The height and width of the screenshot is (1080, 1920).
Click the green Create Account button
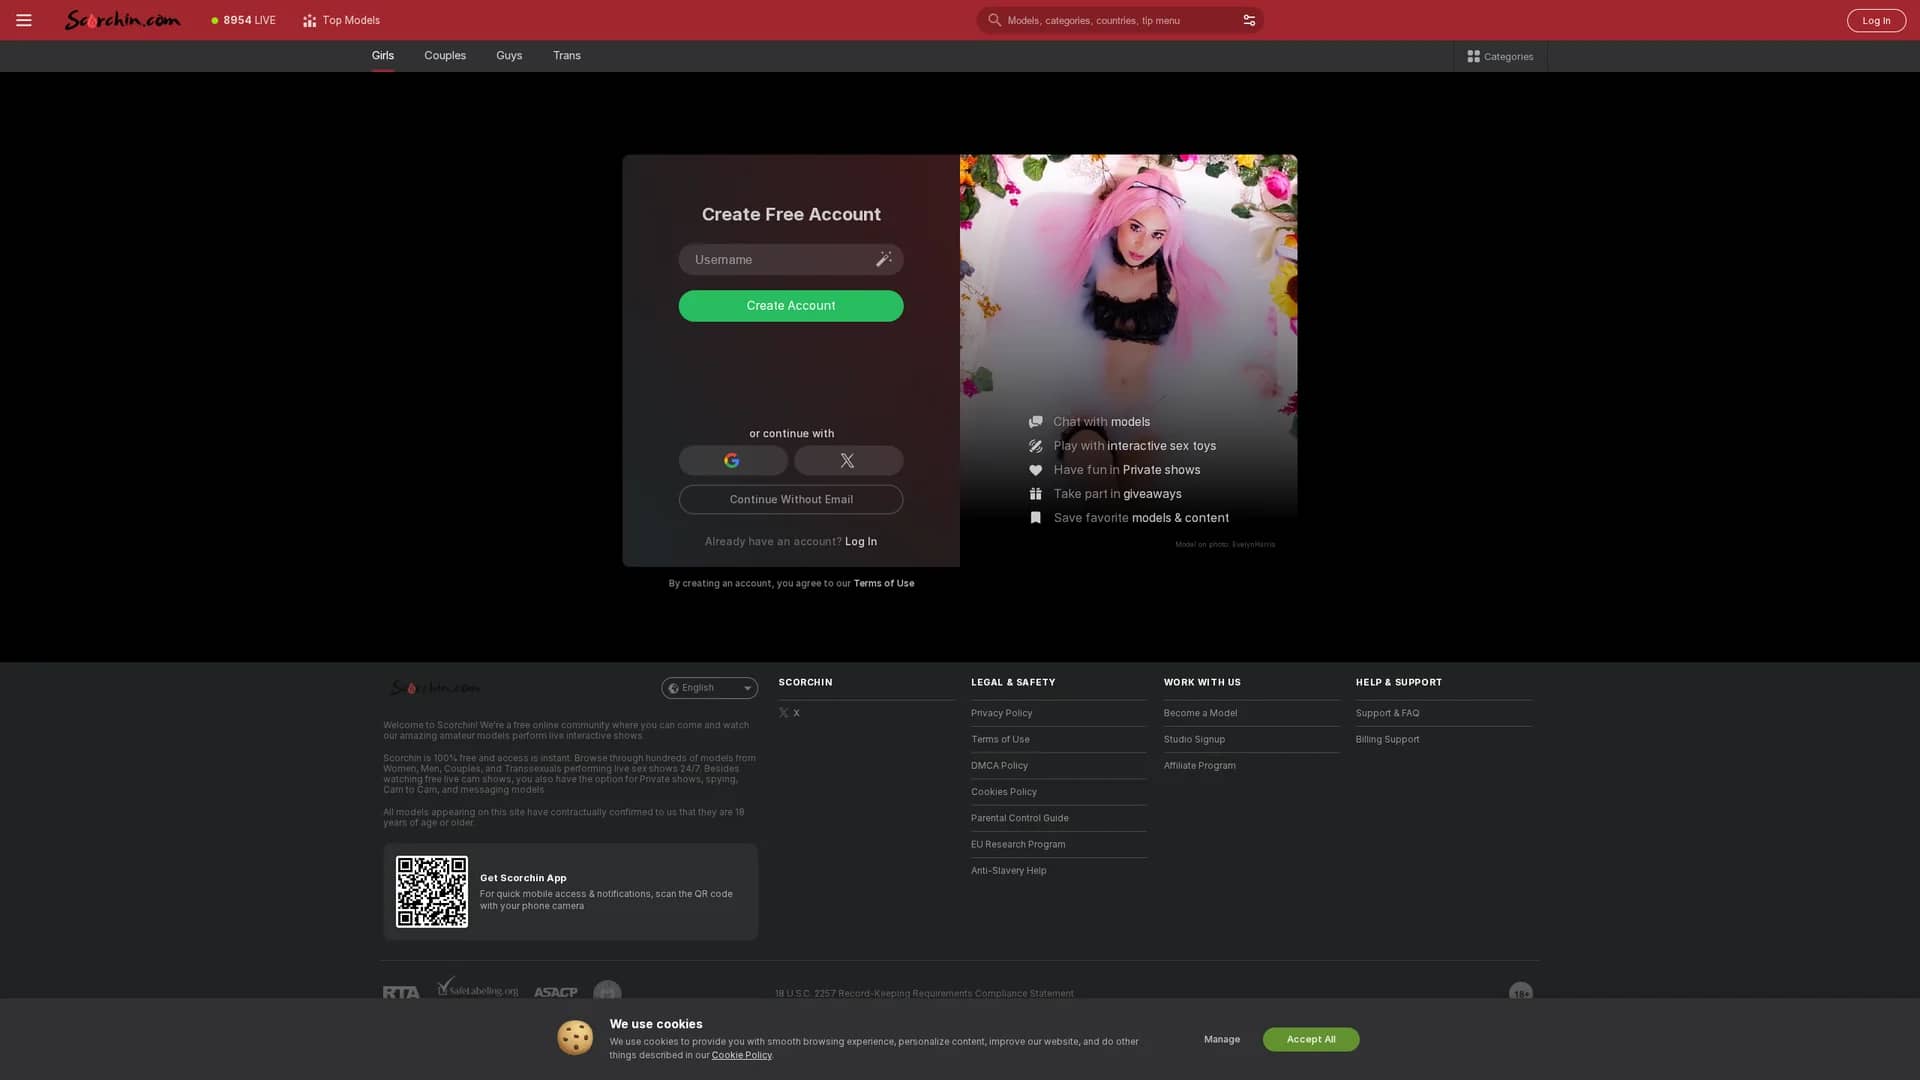[791, 306]
